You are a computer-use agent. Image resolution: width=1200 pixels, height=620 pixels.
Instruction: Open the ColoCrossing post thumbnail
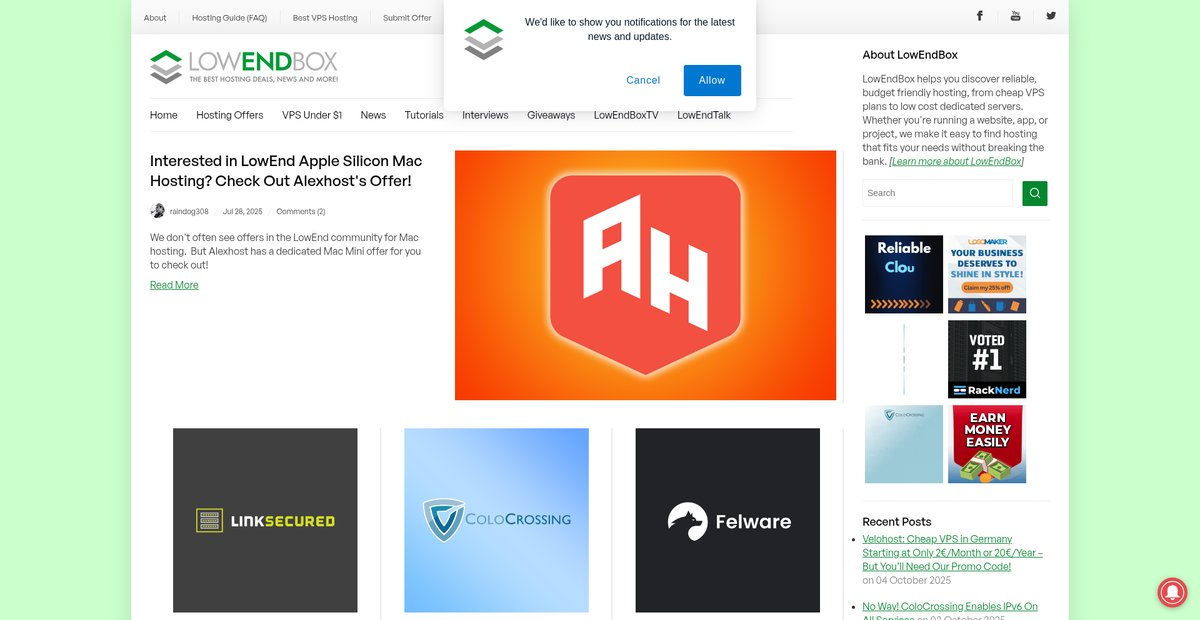pos(496,520)
